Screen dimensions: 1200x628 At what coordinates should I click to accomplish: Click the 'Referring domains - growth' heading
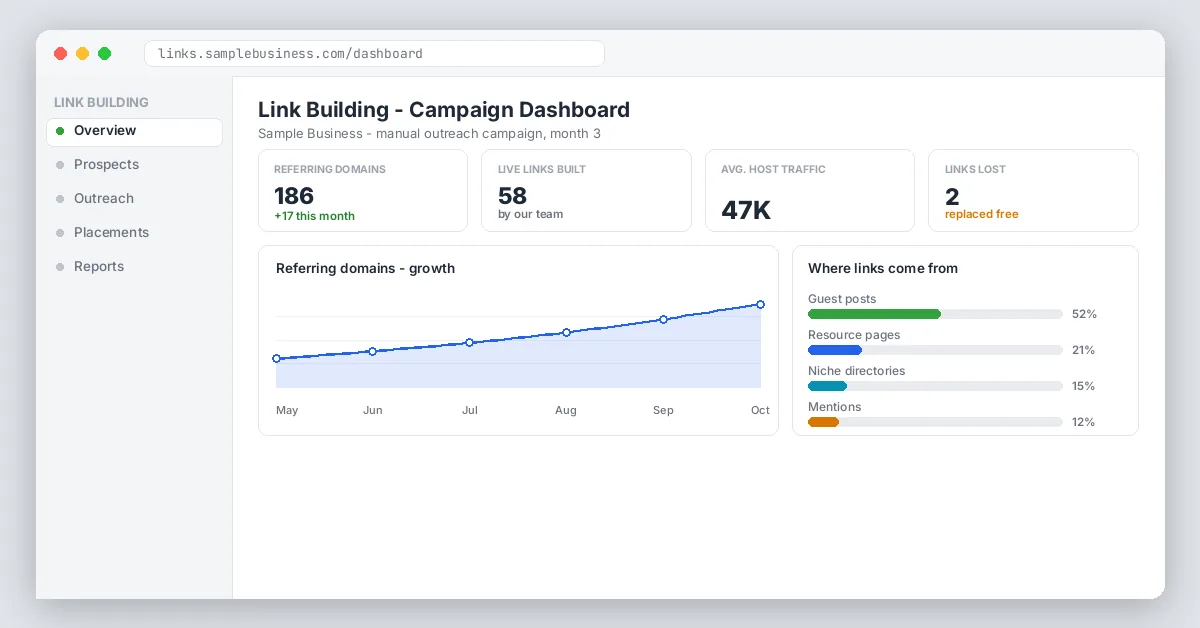pos(365,268)
